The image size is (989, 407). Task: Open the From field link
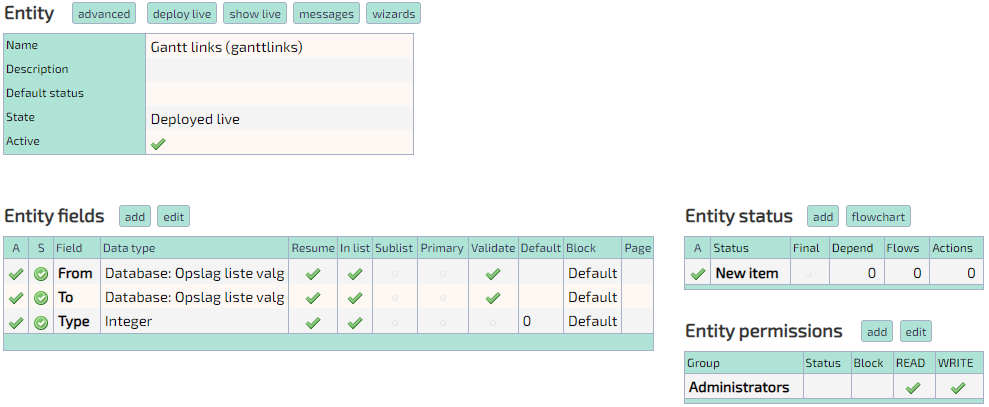coord(75,273)
